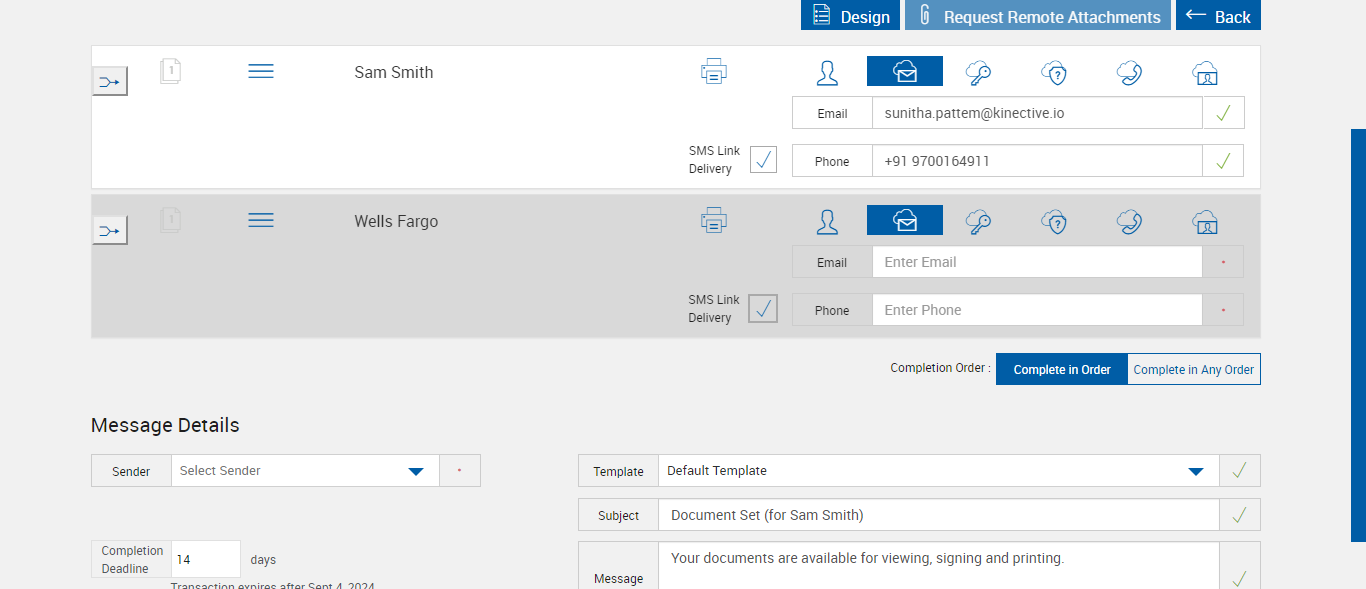
Task: Click the Request Remote Attachments button
Action: click(x=1038, y=16)
